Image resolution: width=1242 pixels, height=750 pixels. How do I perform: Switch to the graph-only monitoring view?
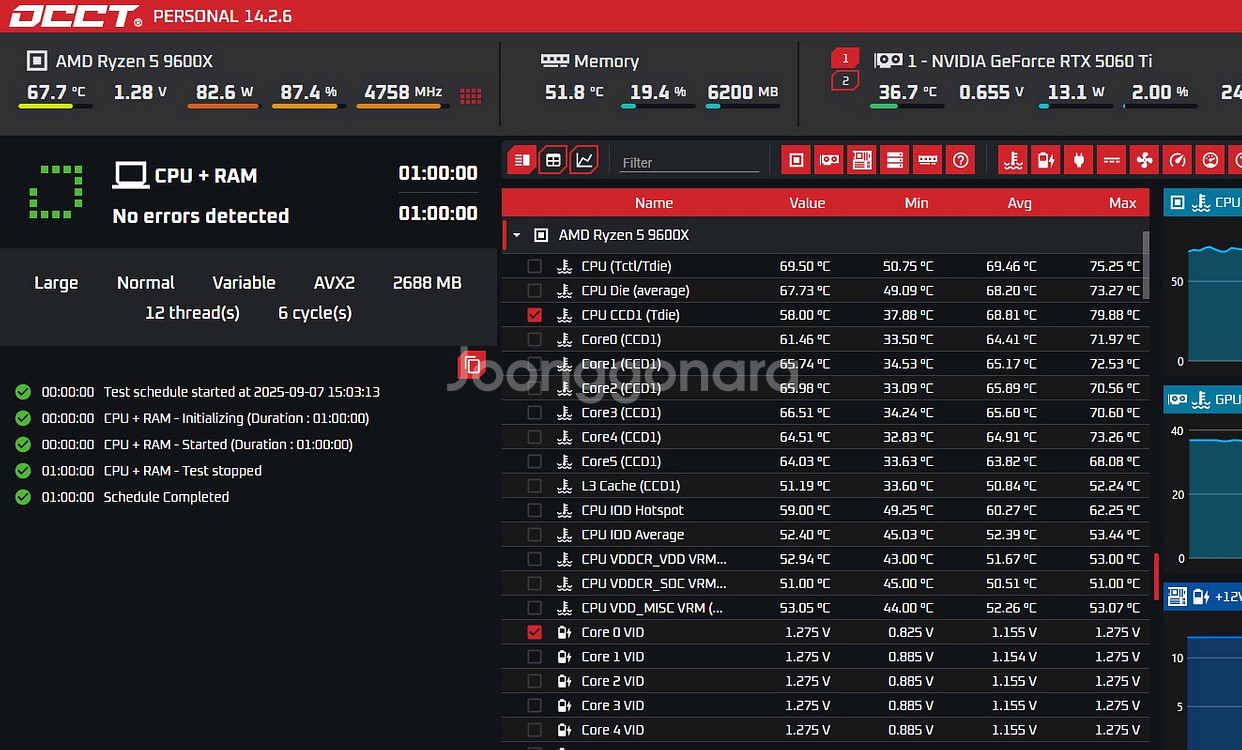(x=584, y=160)
